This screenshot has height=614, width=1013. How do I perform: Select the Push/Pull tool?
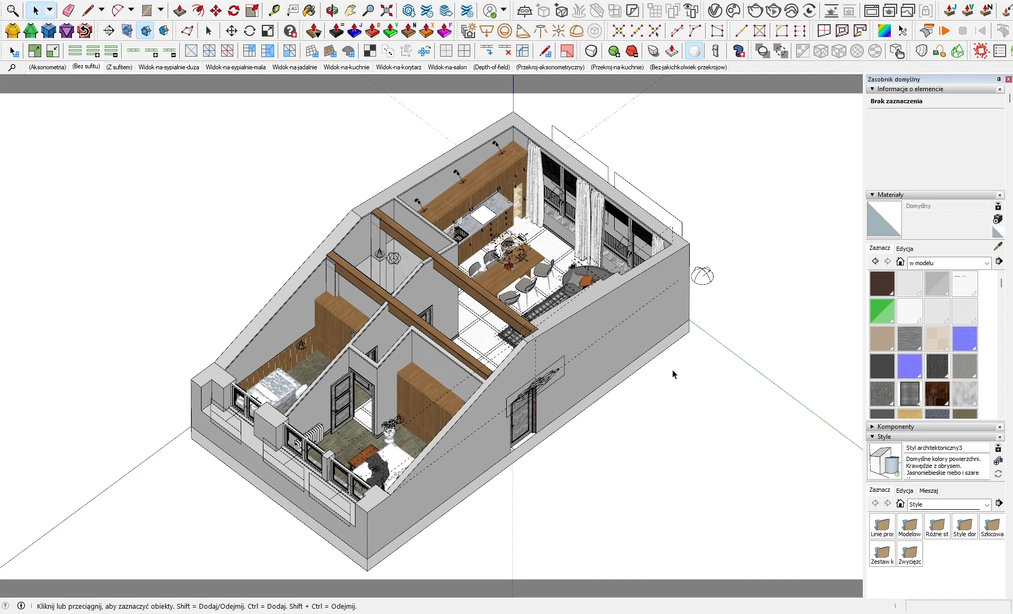click(x=180, y=10)
